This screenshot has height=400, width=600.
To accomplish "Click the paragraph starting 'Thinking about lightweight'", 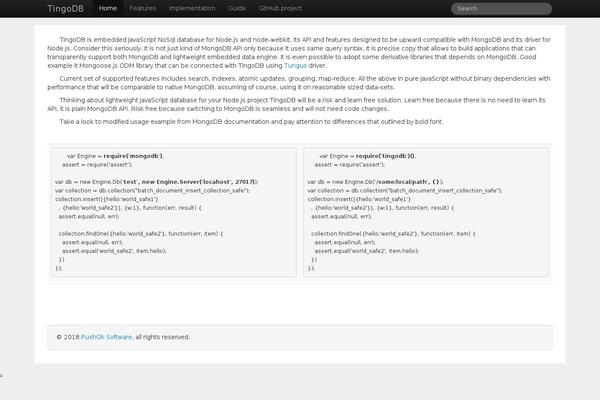I will click(297, 104).
